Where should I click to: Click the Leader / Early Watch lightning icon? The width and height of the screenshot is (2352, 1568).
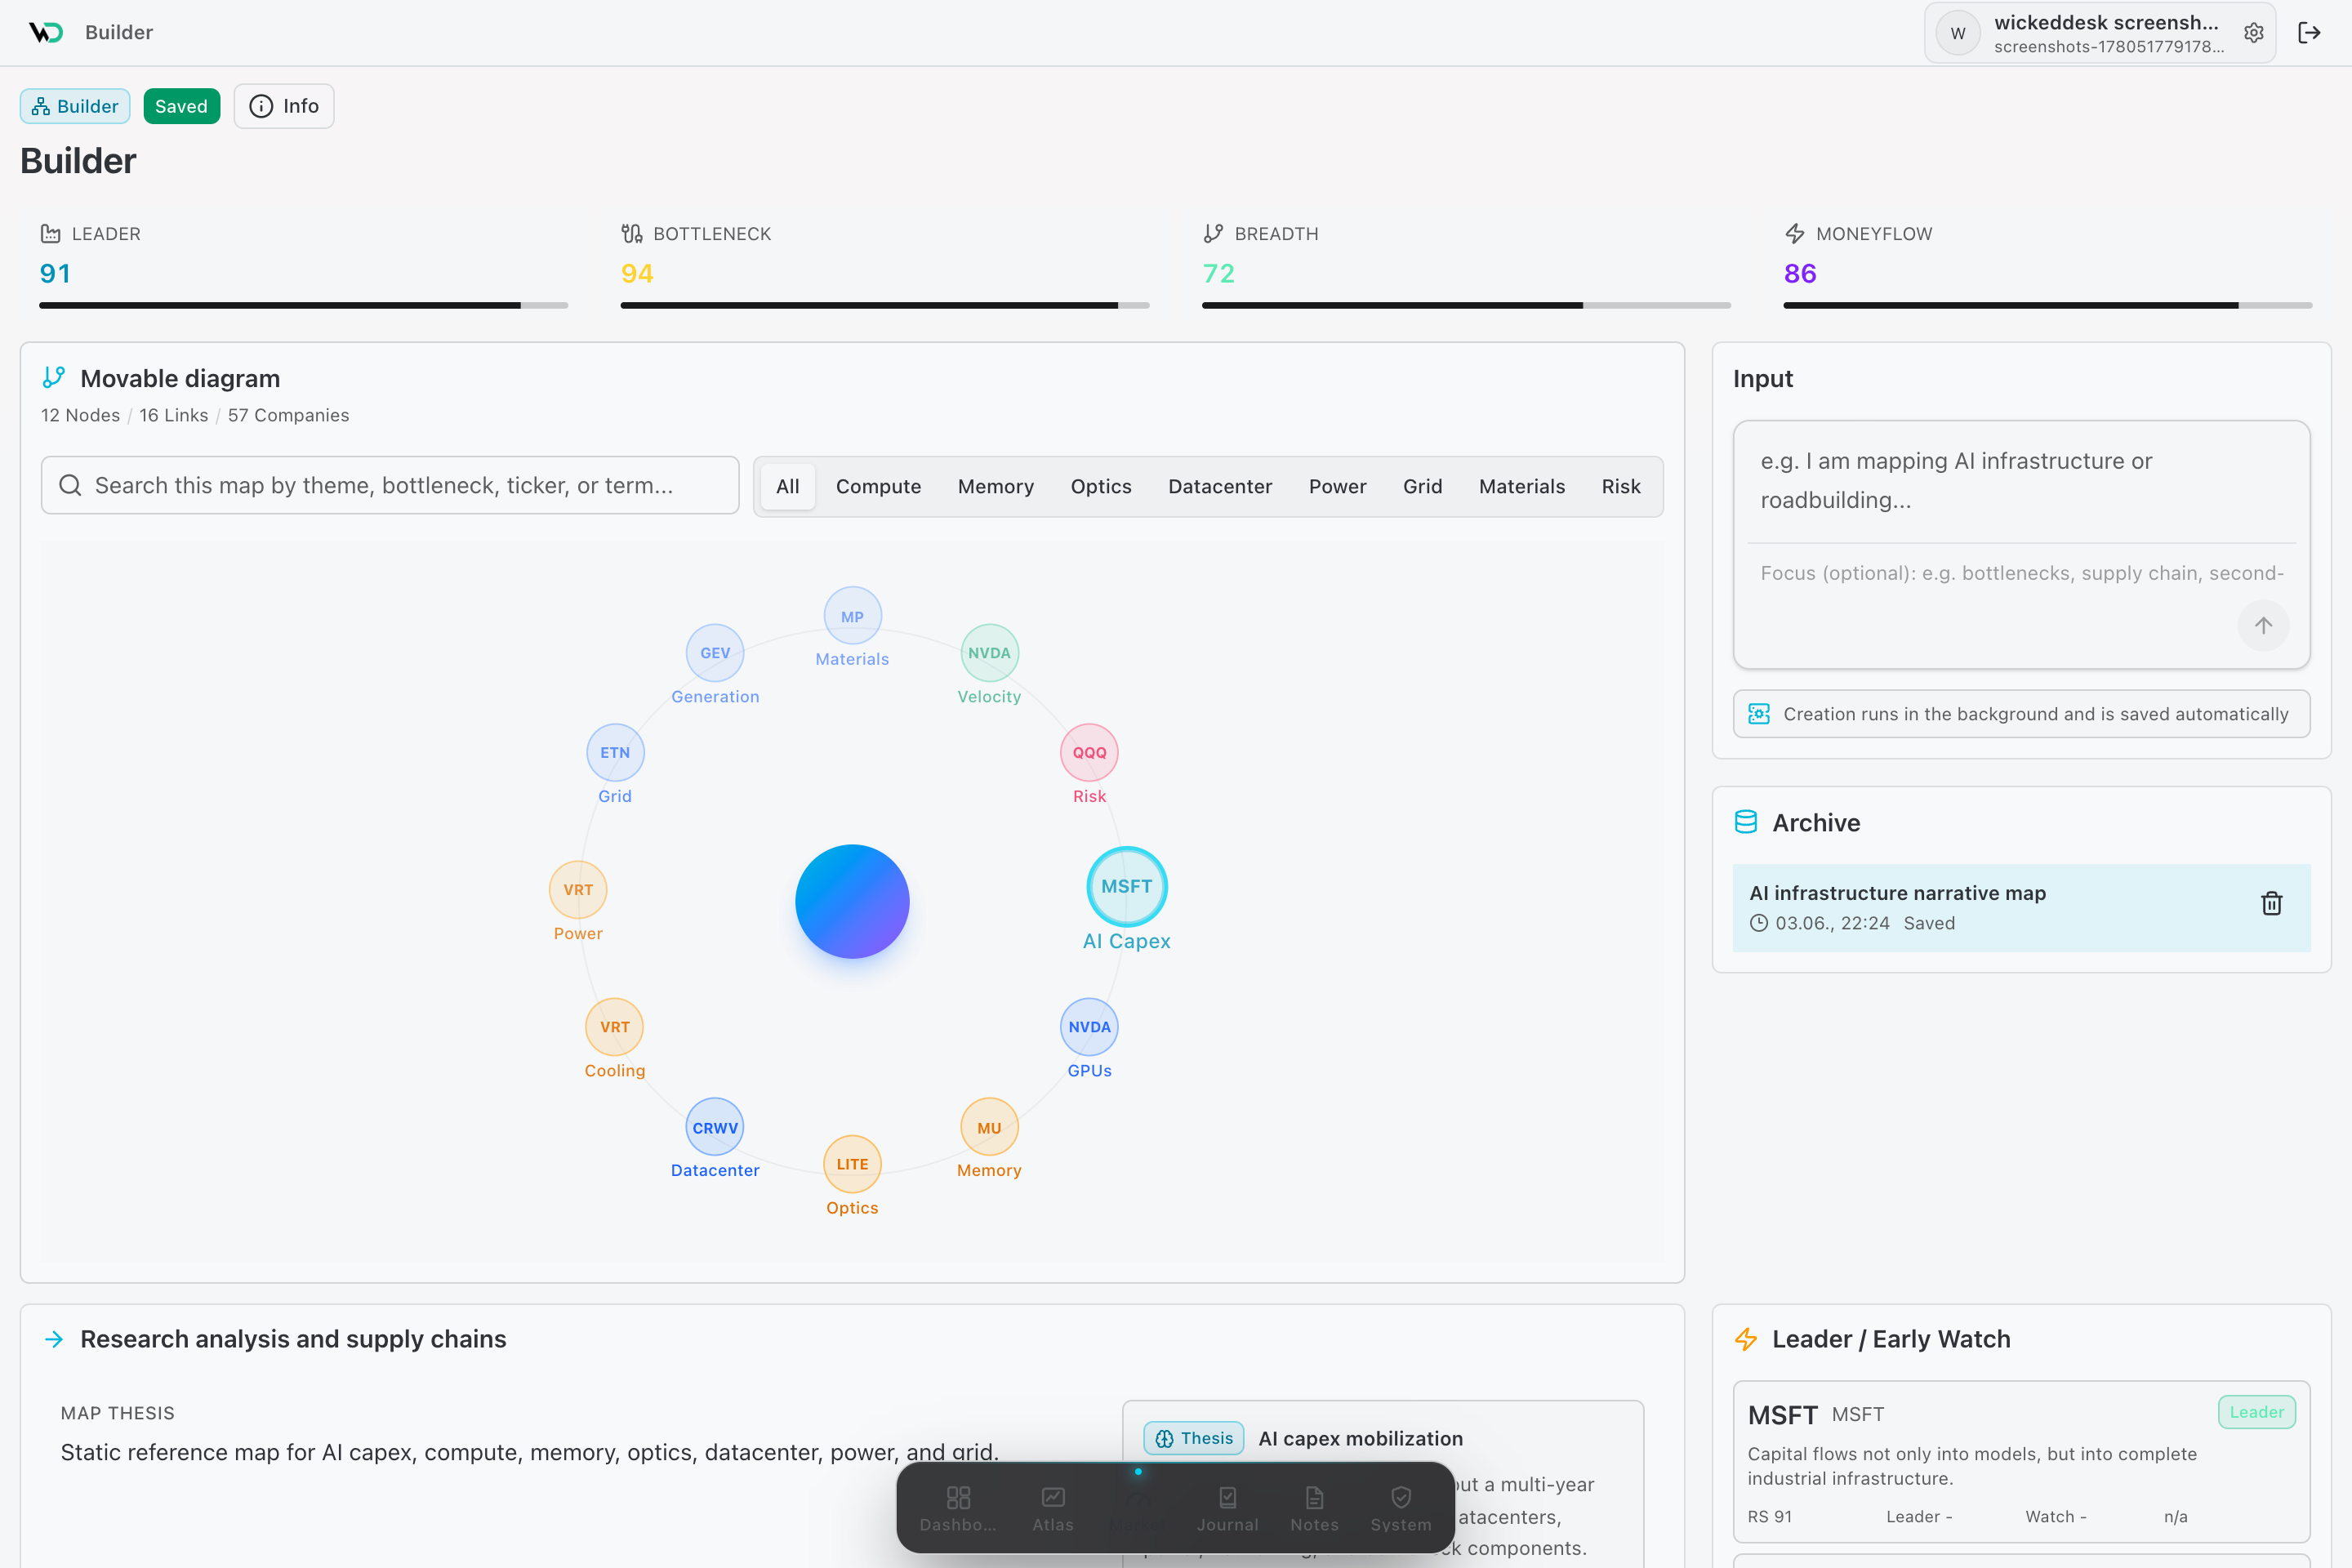pos(1746,1339)
